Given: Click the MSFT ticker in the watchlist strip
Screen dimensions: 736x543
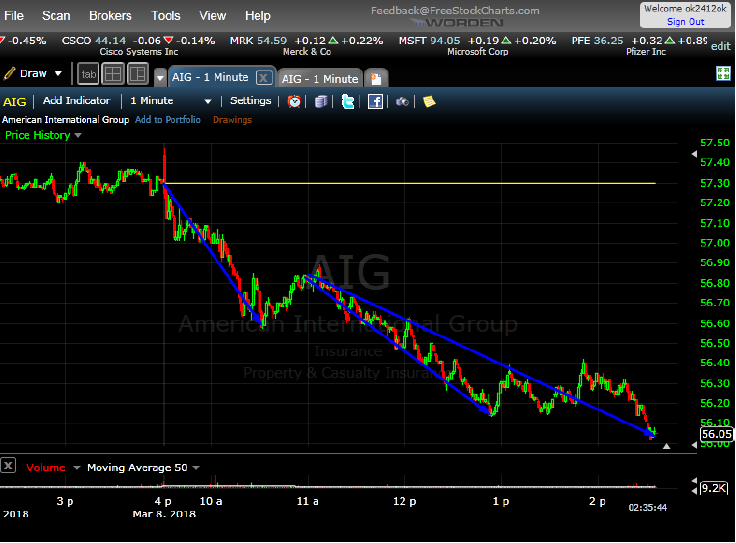Looking at the screenshot, I should [x=413, y=41].
